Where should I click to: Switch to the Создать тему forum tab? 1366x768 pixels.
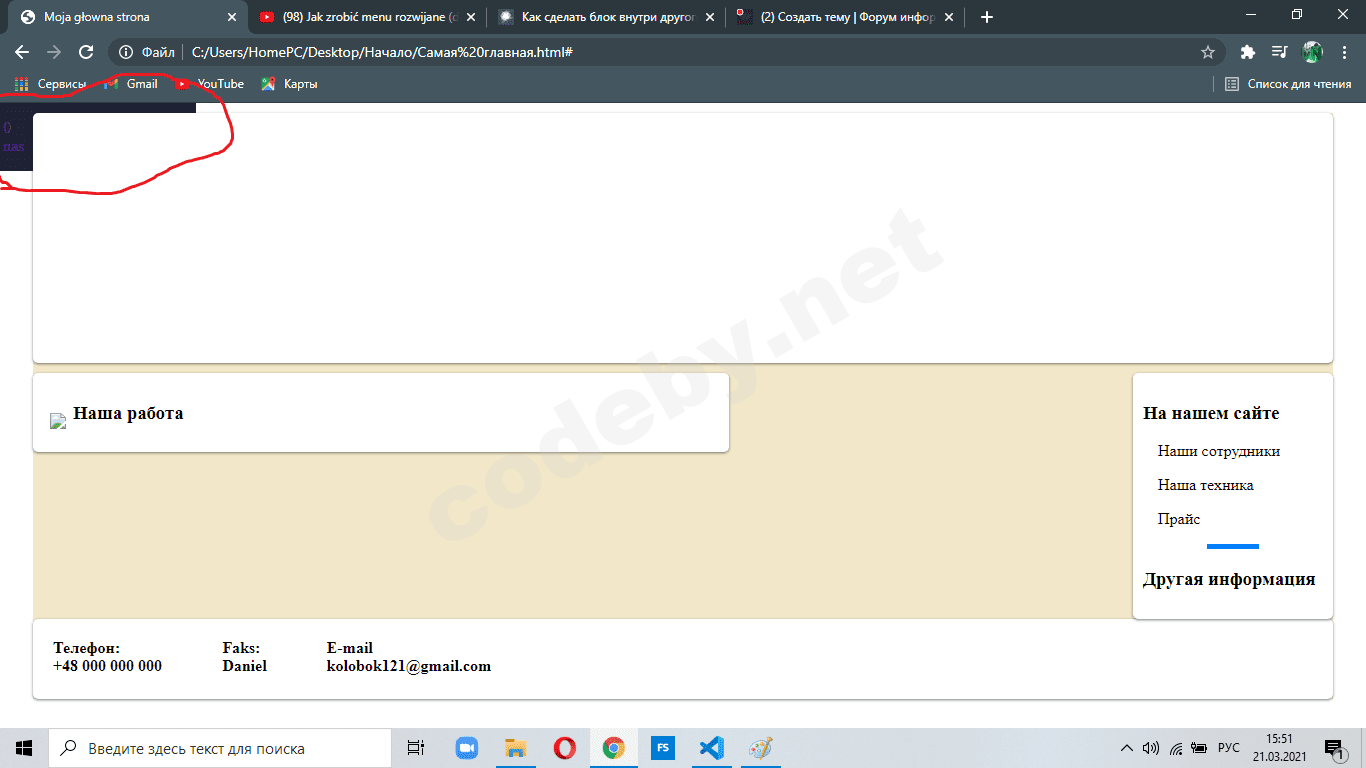tap(846, 17)
